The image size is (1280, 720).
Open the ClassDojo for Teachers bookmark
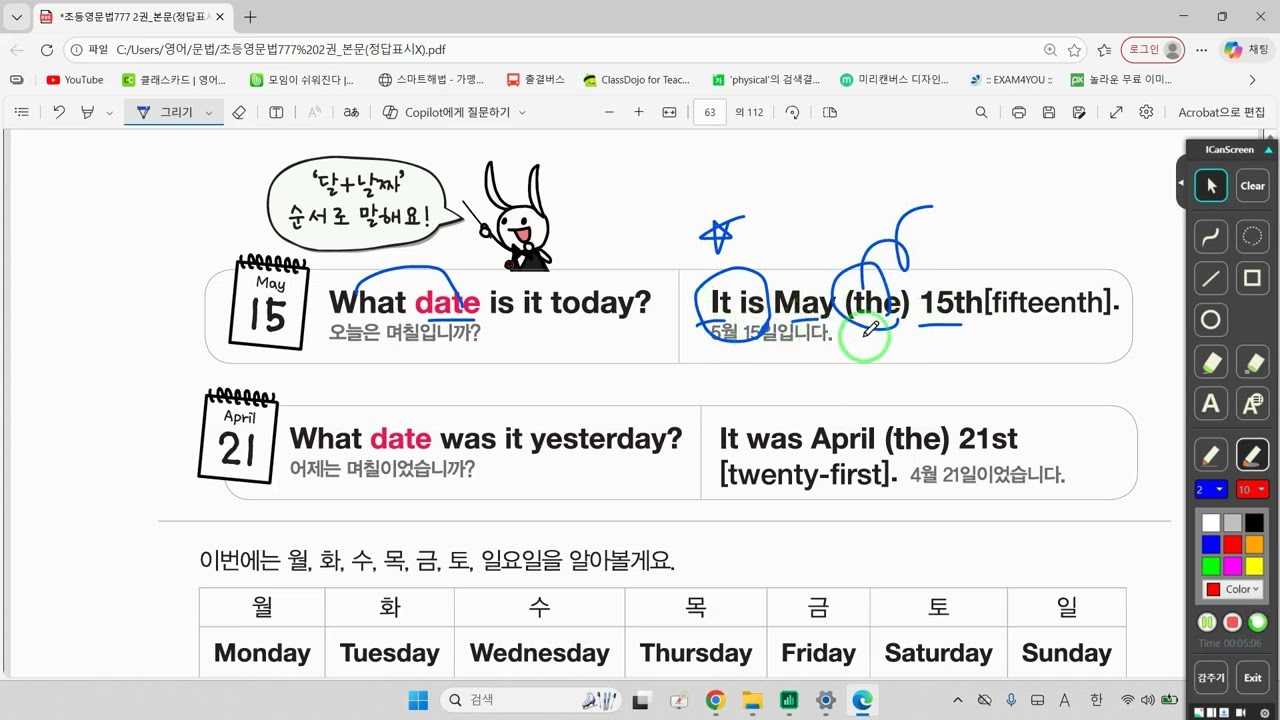pyautogui.click(x=637, y=80)
